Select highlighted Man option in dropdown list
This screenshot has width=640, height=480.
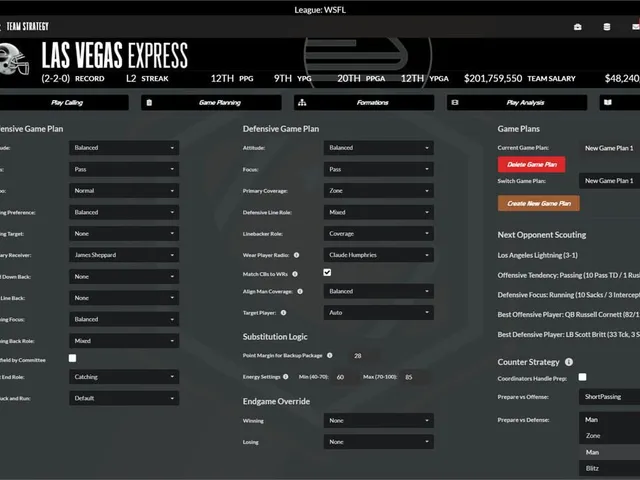tap(609, 452)
